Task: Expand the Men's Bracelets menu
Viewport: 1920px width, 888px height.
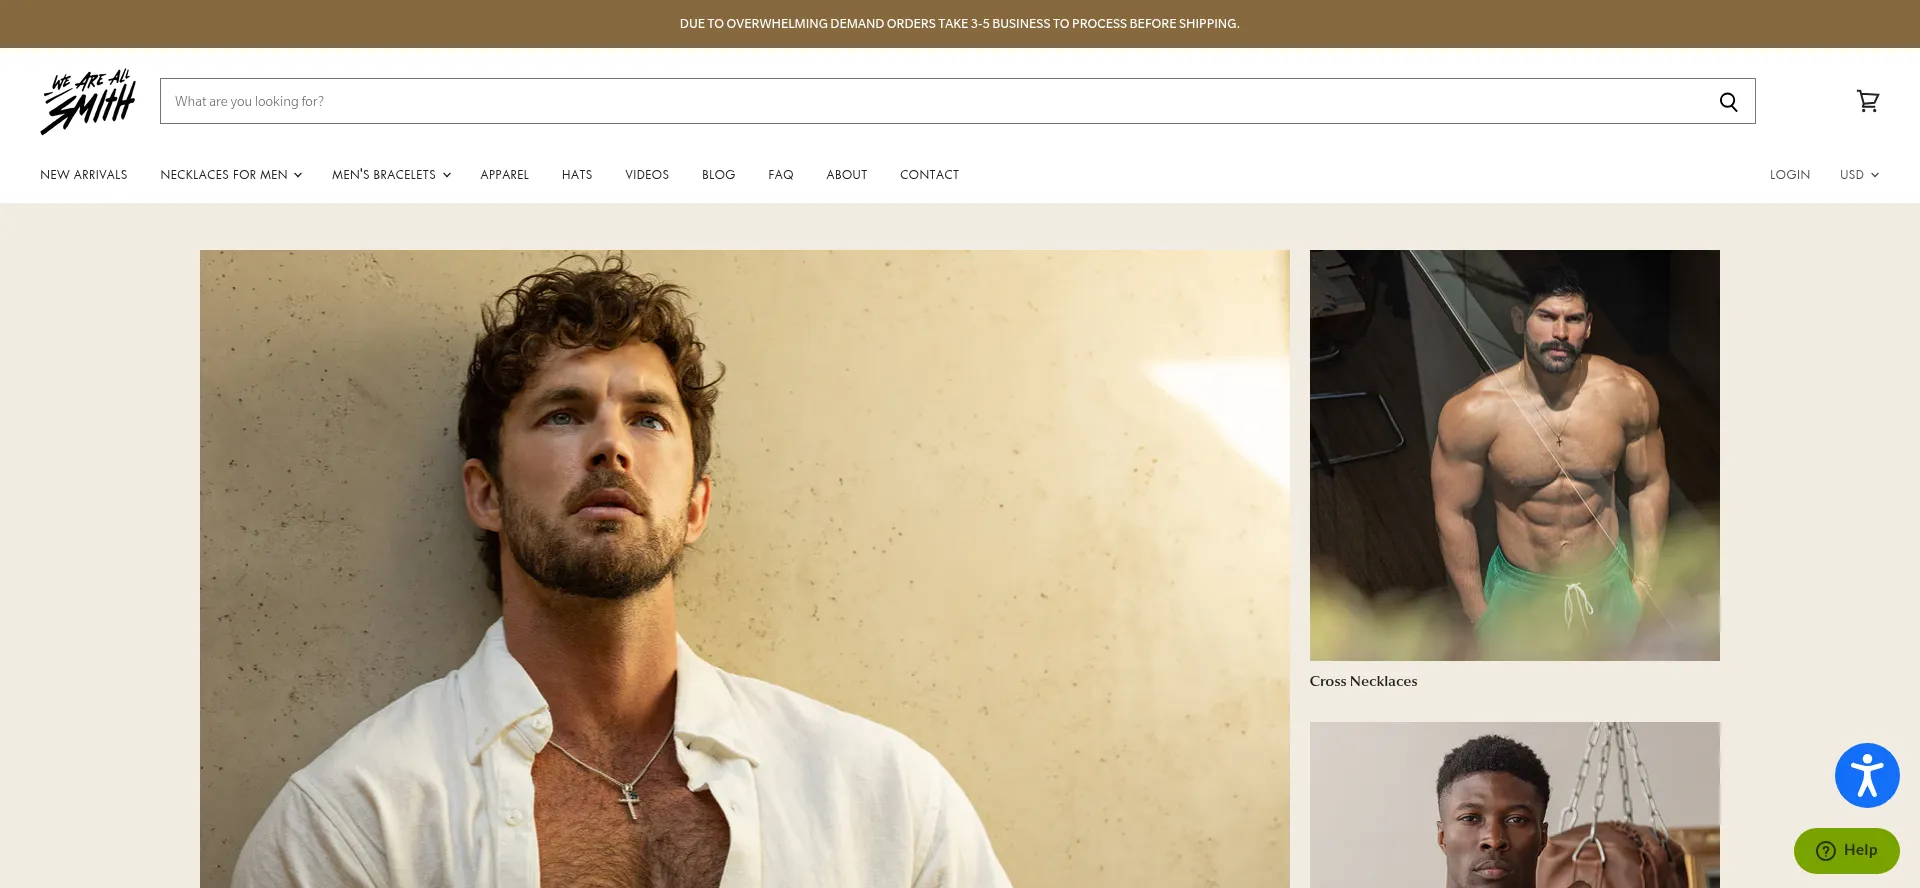Action: [x=391, y=175]
